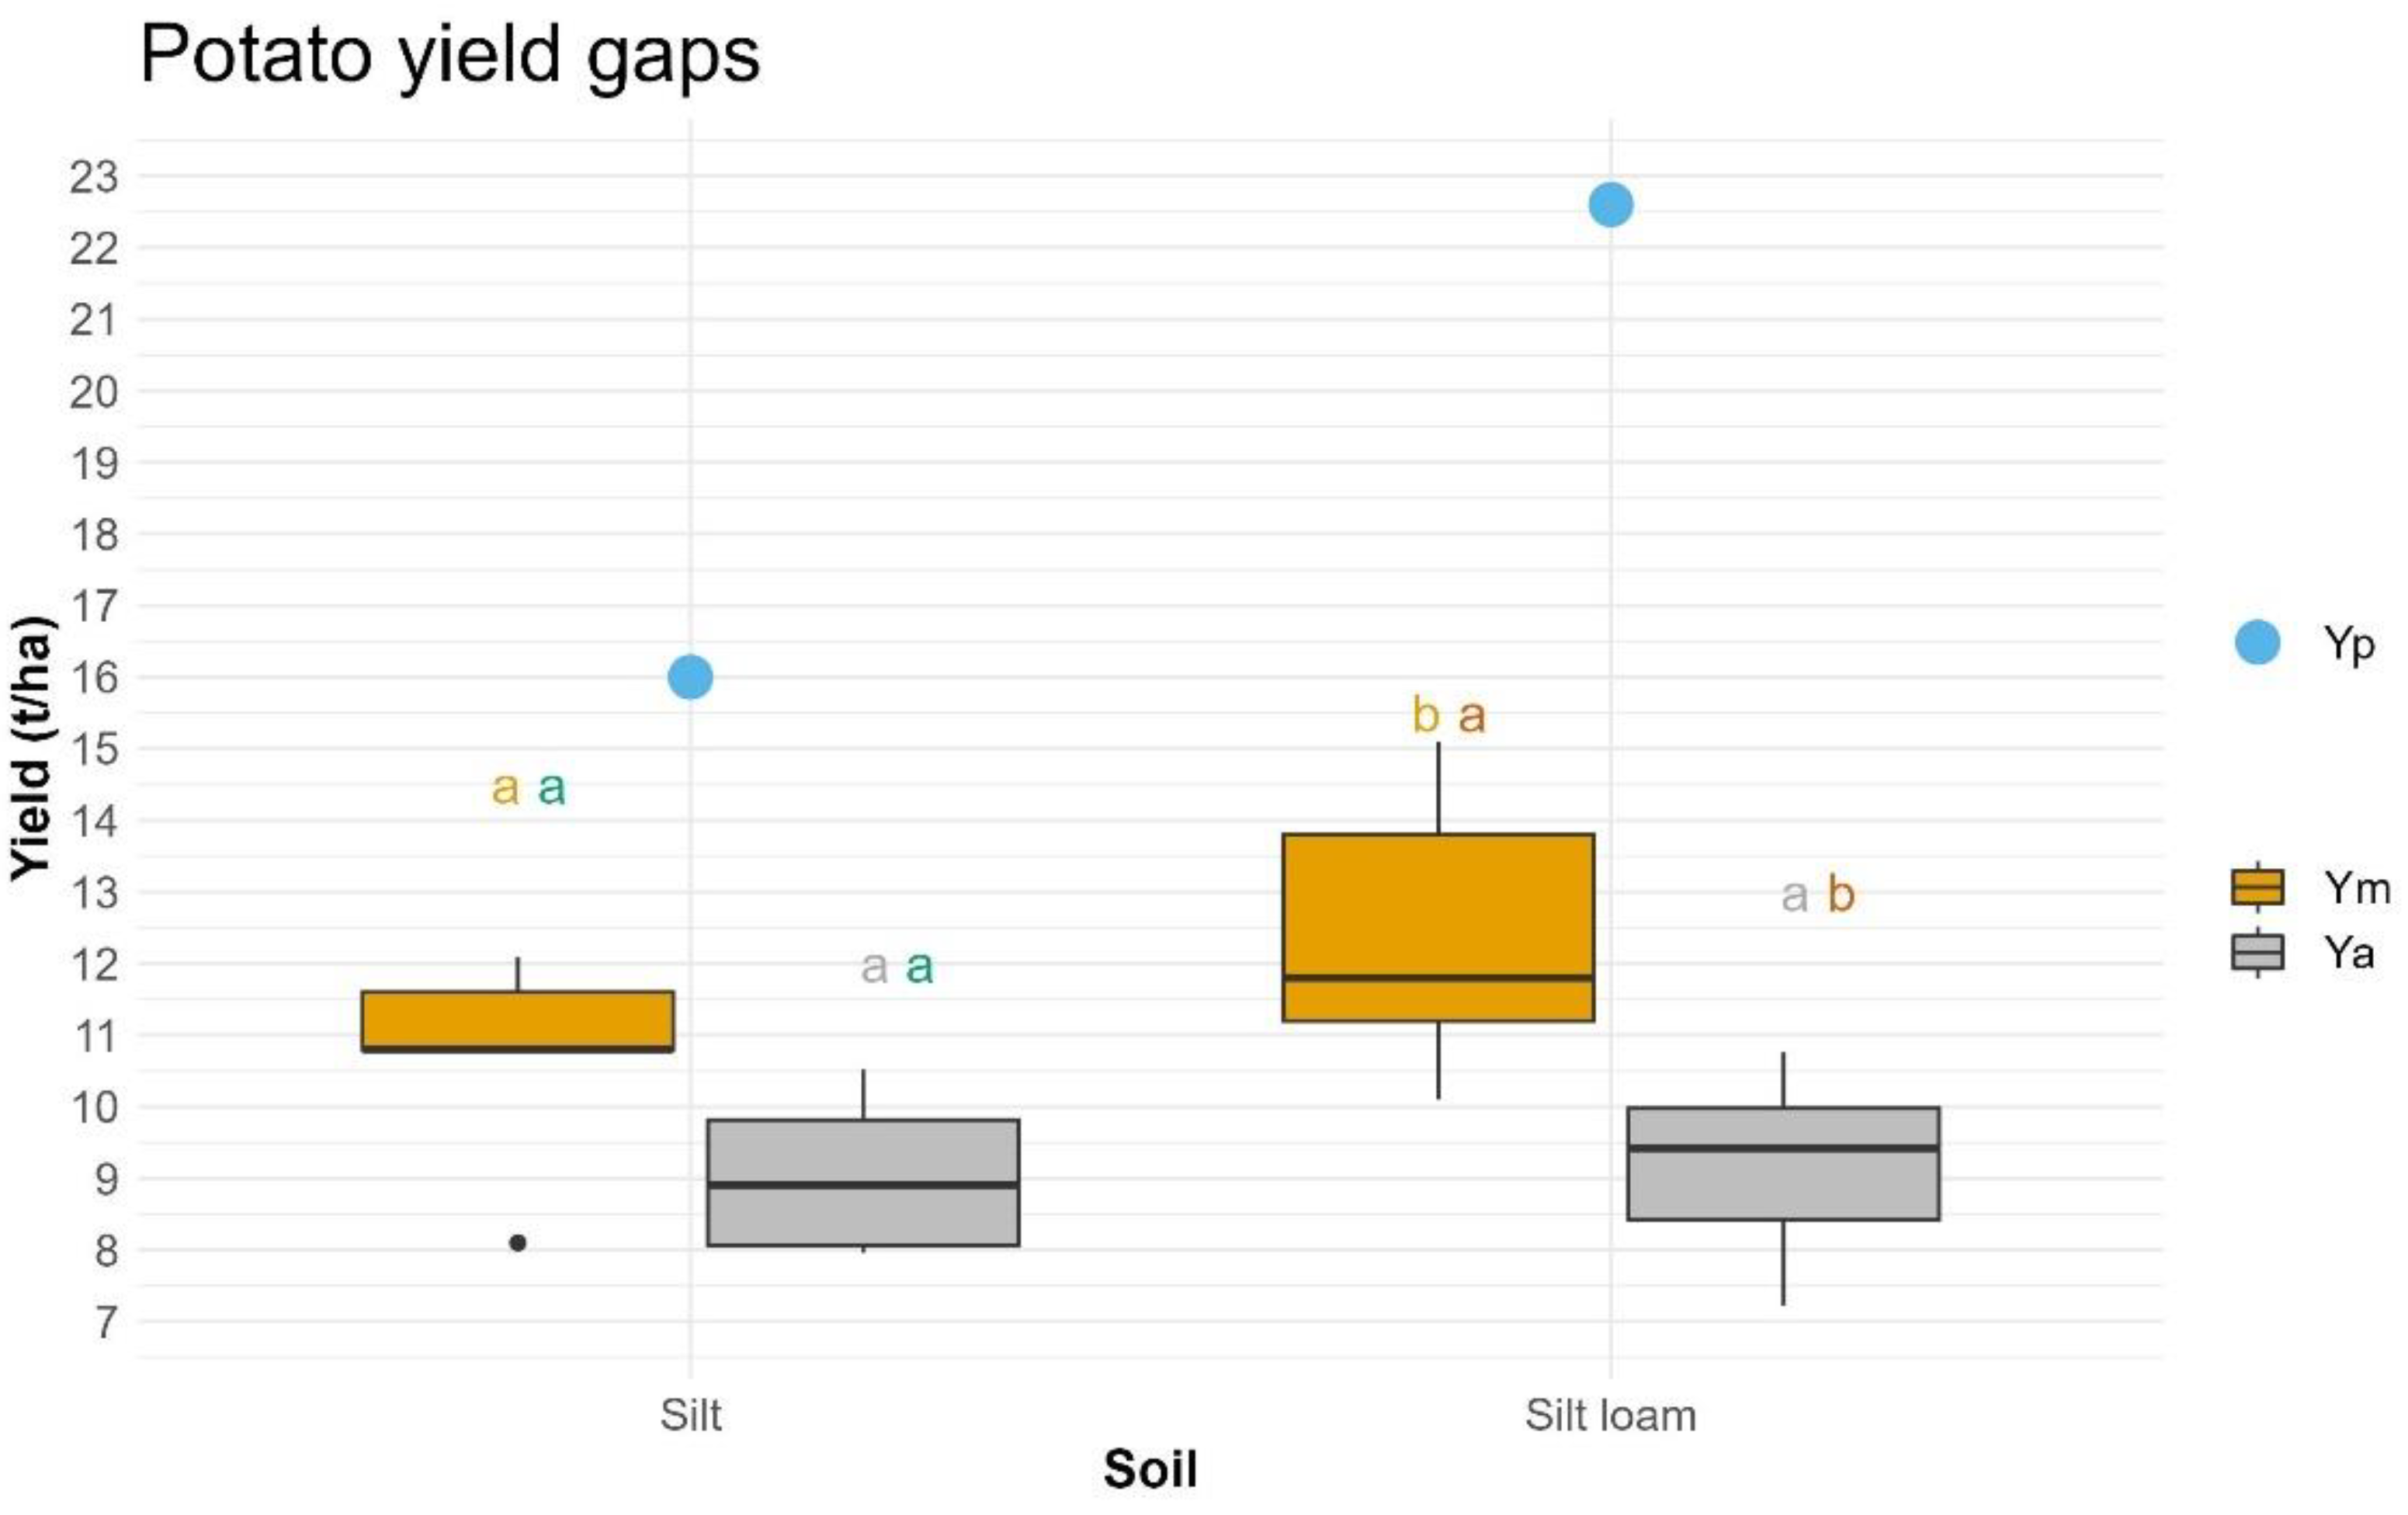Click the "b a" significance letters
Image resolution: width=2408 pixels, height=1515 pixels.
[x=1448, y=715]
